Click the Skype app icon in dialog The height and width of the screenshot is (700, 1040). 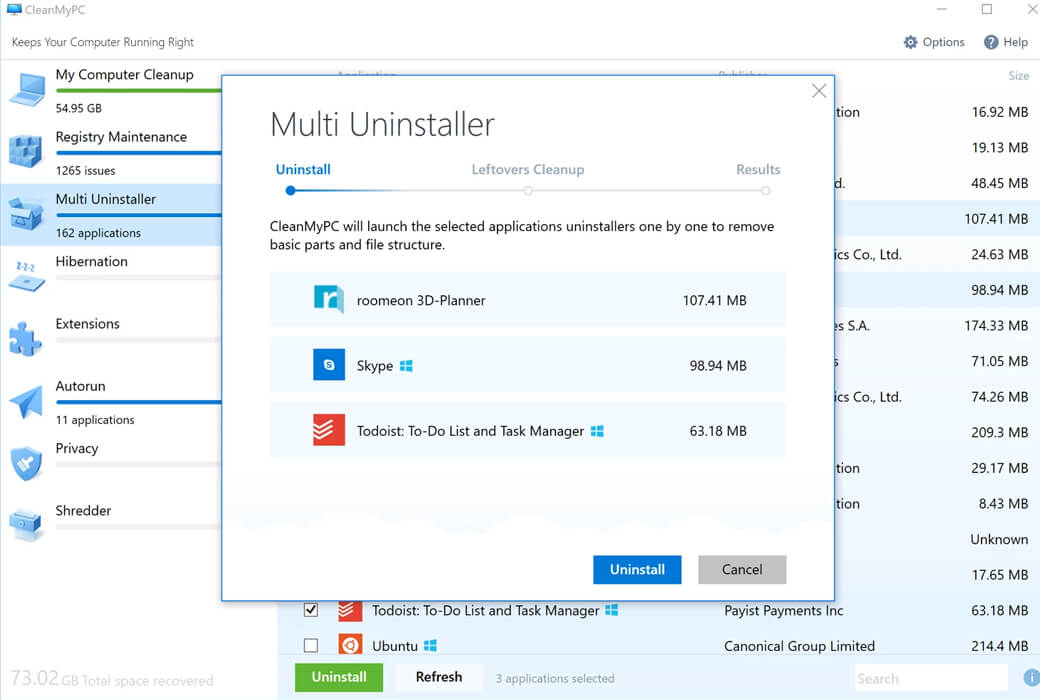329,365
